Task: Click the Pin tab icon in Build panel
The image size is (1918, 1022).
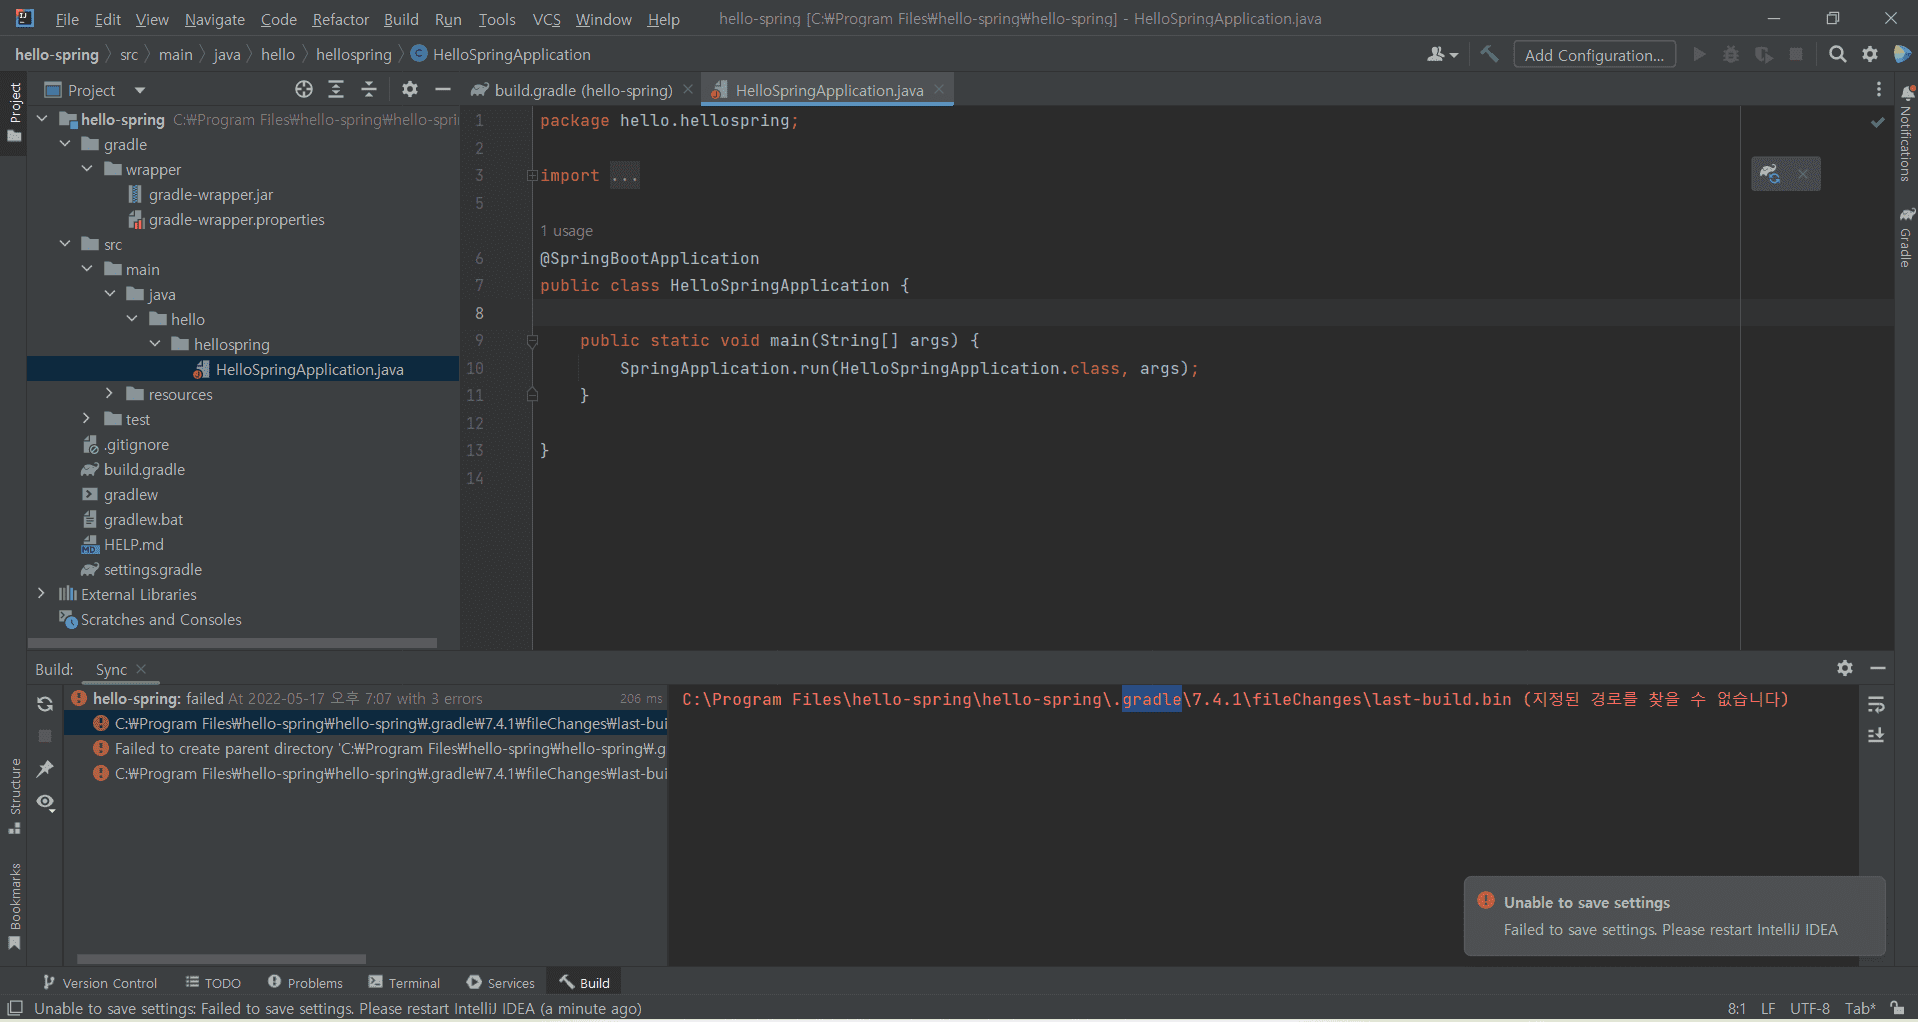Action: (45, 769)
